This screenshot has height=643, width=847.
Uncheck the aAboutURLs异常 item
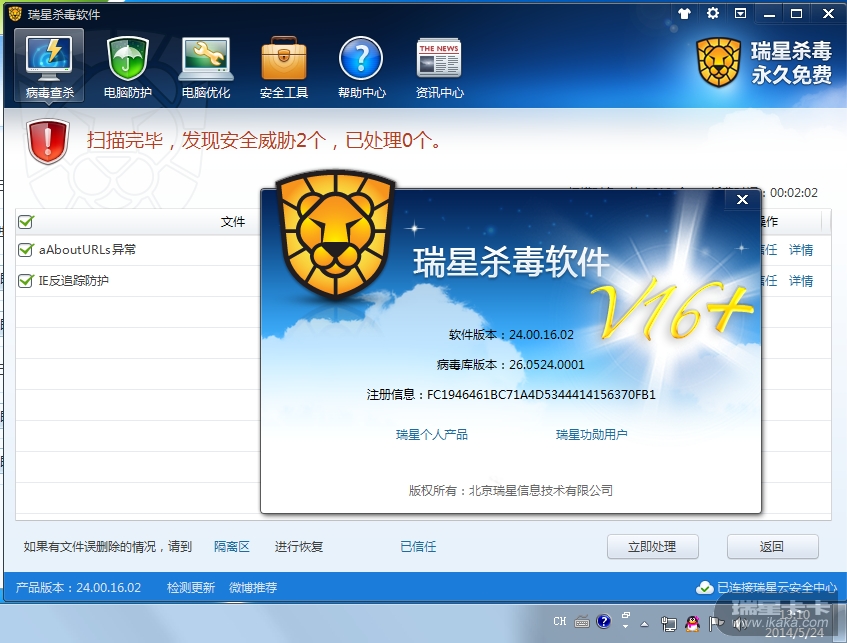pos(25,250)
